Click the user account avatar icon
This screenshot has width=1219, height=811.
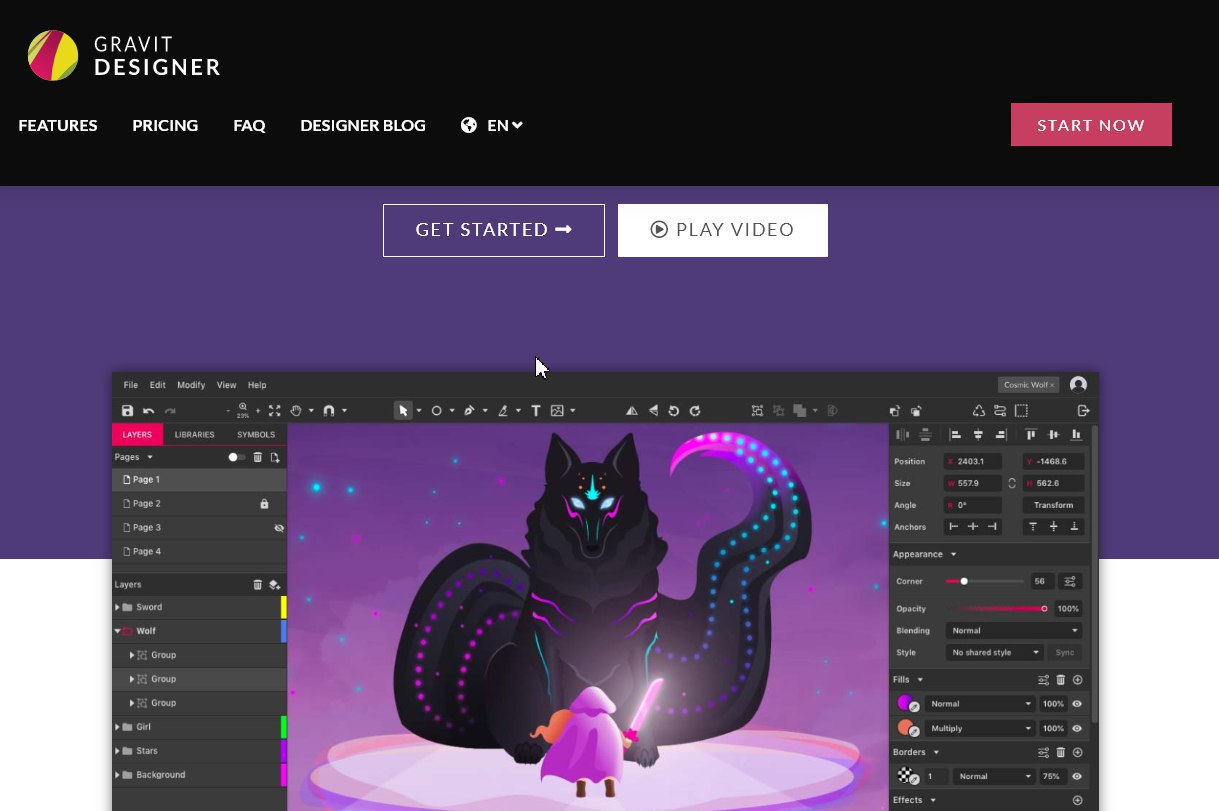click(1078, 385)
